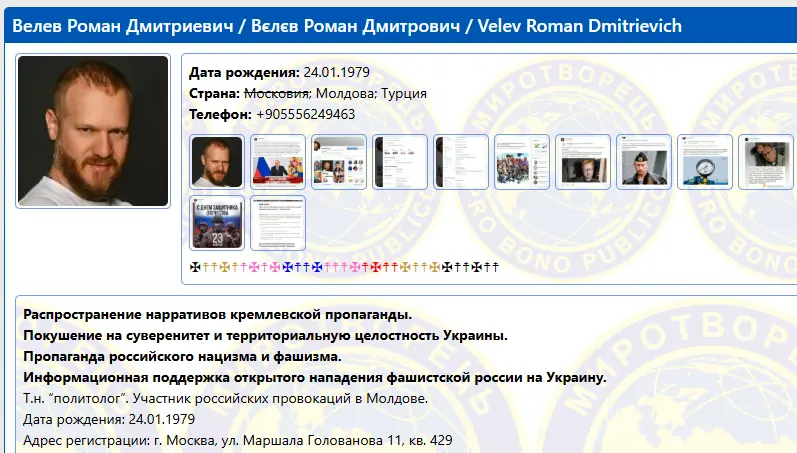Click the country 'Молдова'
The width and height of the screenshot is (797, 453).
(x=346, y=94)
